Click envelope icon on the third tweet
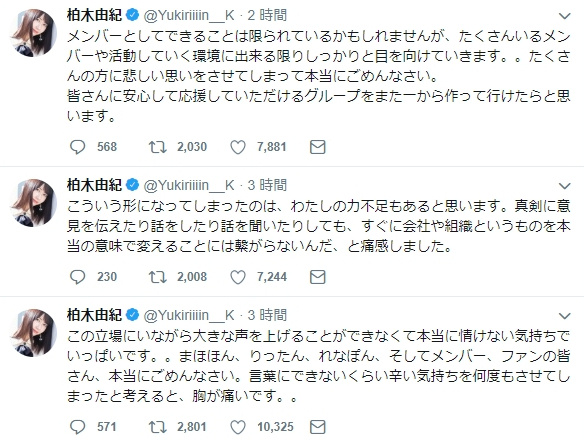Image resolution: width=584 pixels, height=441 pixels. [318, 427]
